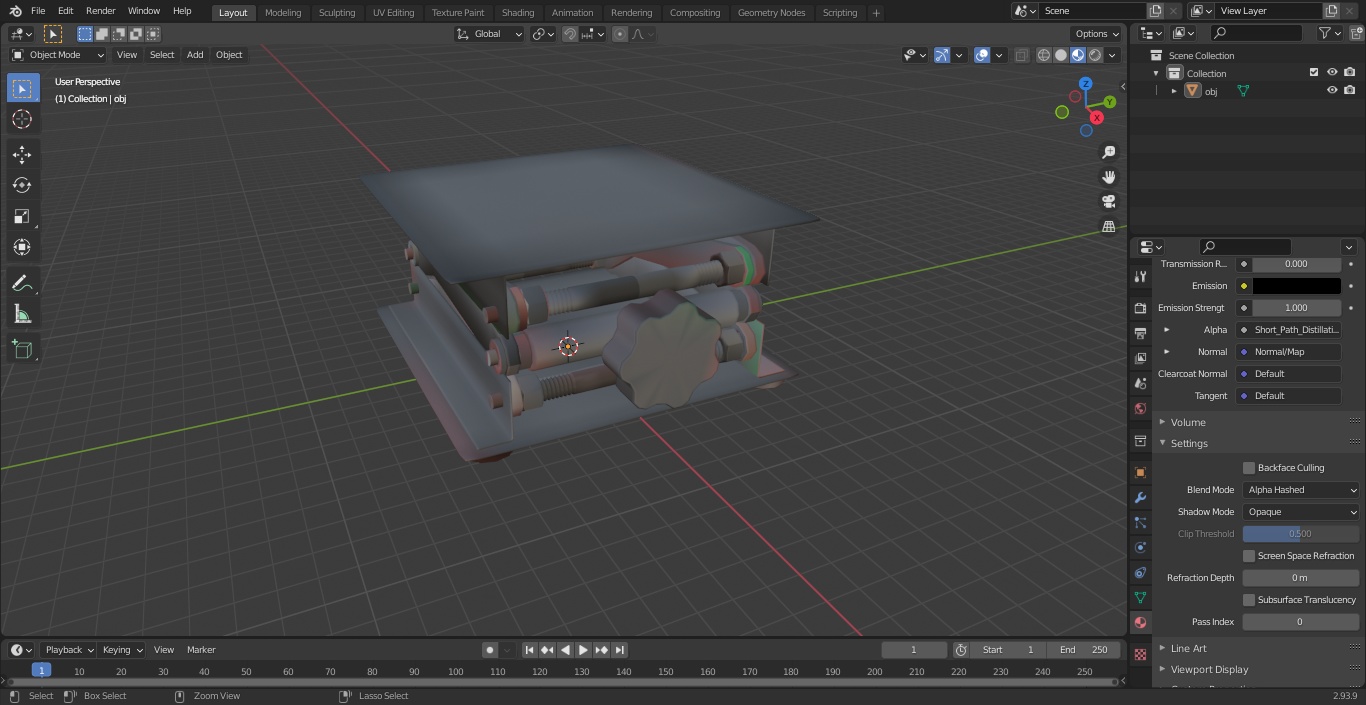Image resolution: width=1366 pixels, height=705 pixels.
Task: Enable Subsurface Translucency checkbox
Action: click(1249, 600)
